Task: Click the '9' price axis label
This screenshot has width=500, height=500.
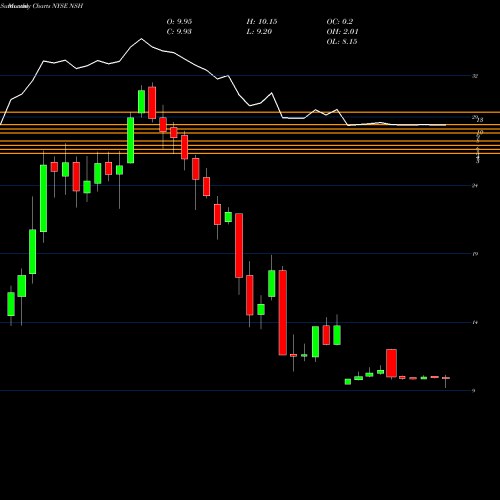Action: 474,391
